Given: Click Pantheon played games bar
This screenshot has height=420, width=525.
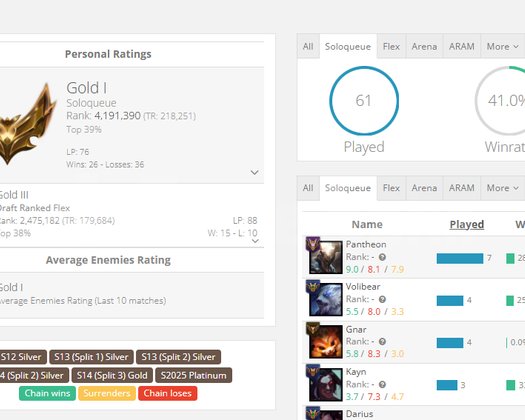Looking at the screenshot, I should pyautogui.click(x=460, y=258).
